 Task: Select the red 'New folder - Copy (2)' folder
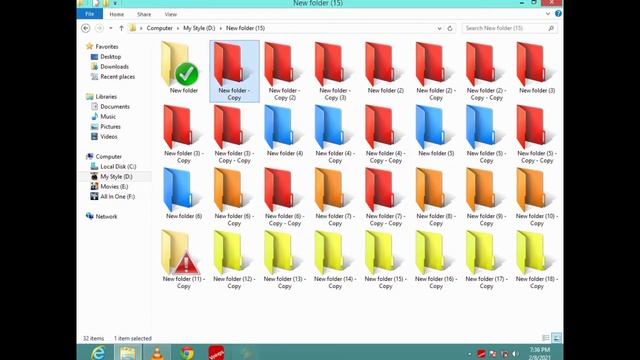[283, 64]
